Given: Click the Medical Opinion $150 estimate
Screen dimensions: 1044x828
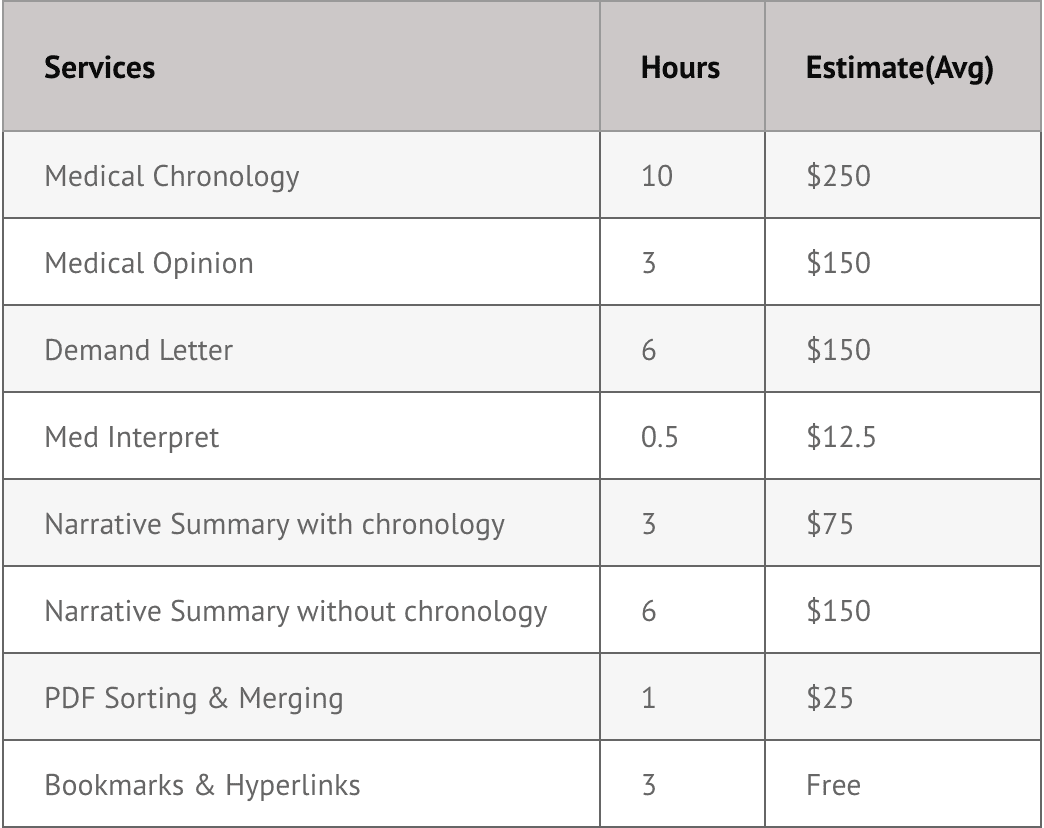Looking at the screenshot, I should [838, 263].
